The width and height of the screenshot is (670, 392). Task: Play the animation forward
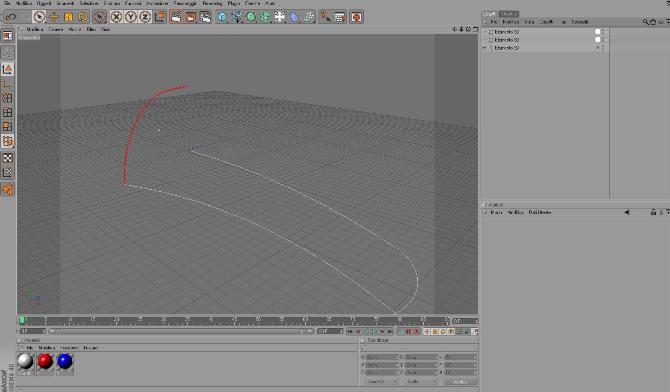pos(374,332)
